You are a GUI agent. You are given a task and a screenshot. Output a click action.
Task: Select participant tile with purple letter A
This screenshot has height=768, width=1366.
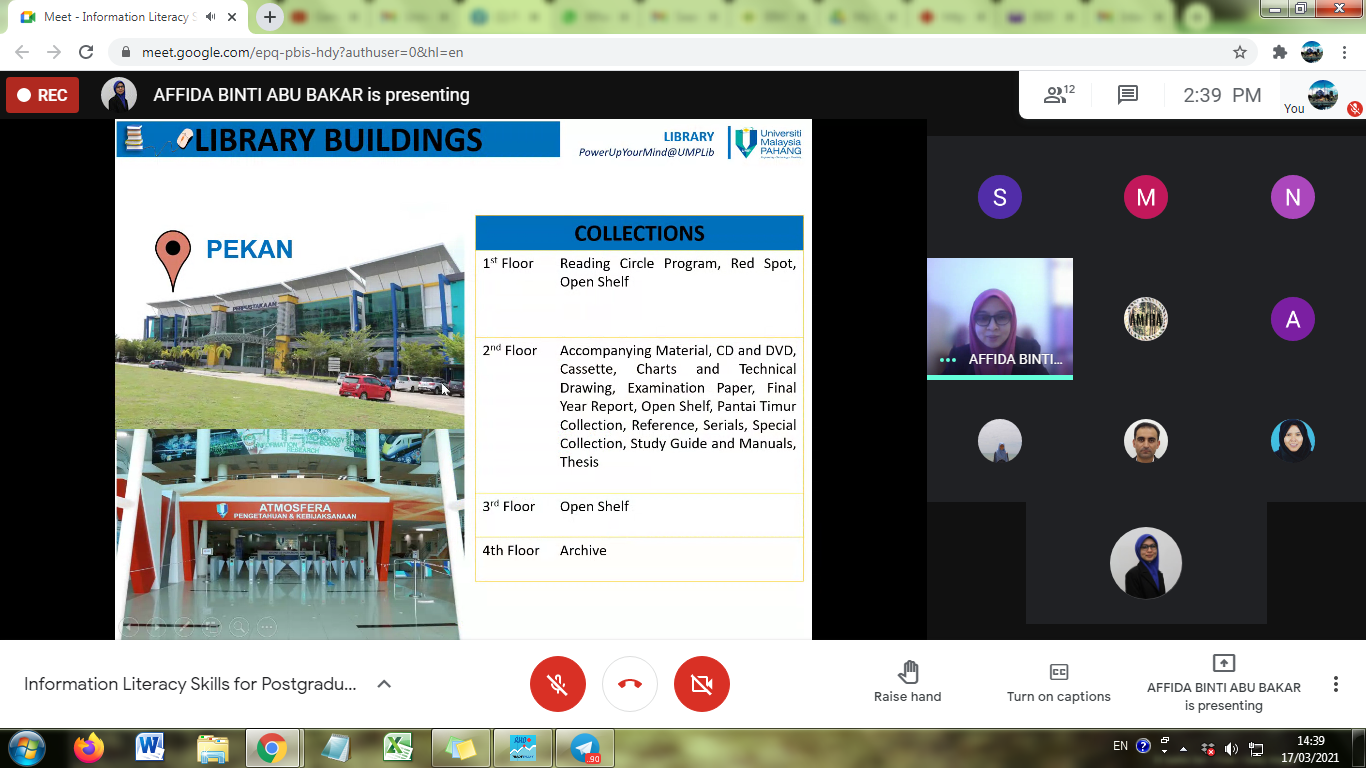pyautogui.click(x=1293, y=319)
